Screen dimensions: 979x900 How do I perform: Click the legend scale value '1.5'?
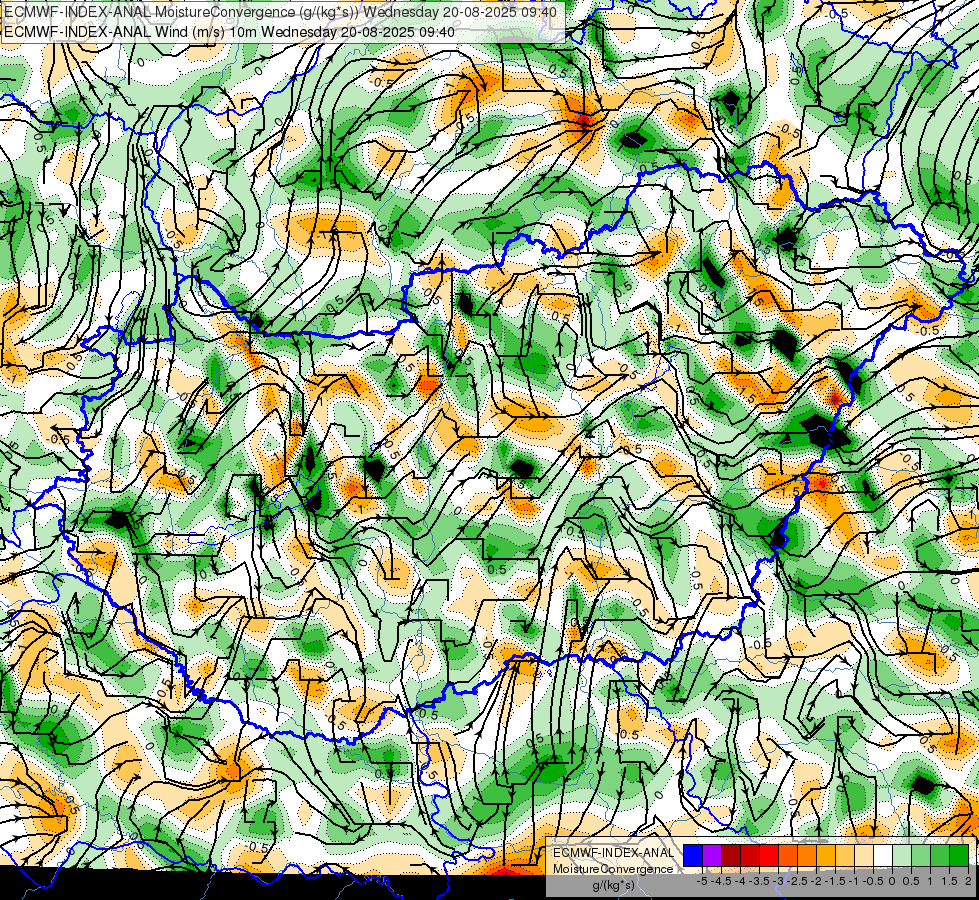(948, 881)
